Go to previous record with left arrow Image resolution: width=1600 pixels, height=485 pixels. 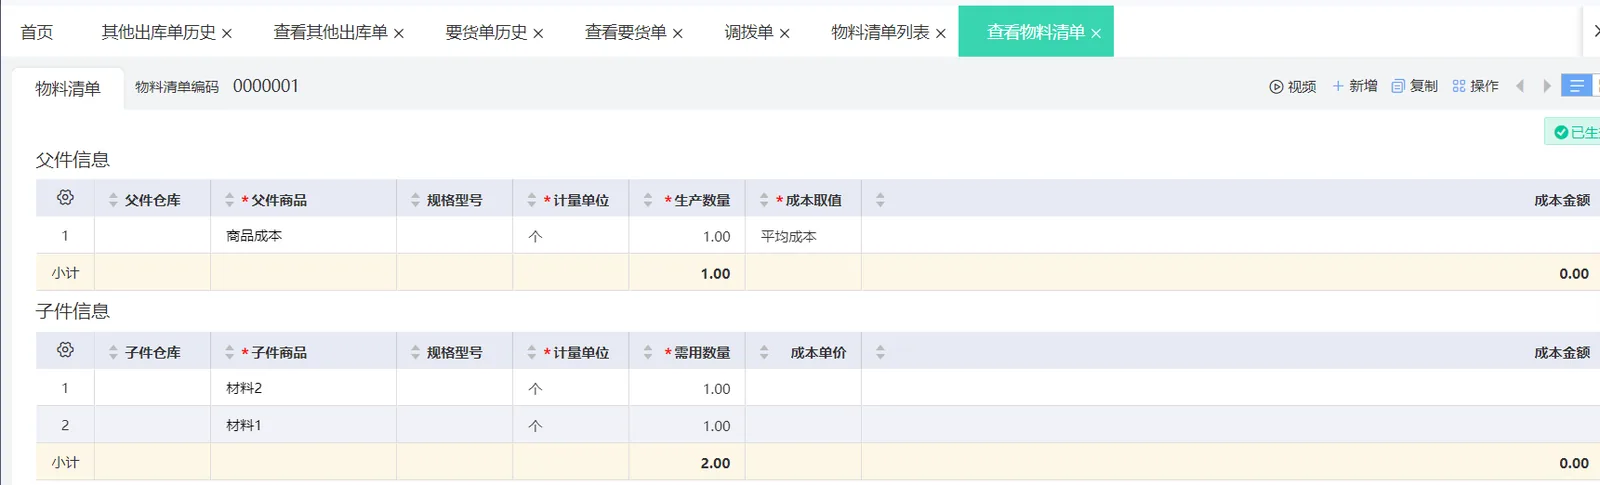1520,86
